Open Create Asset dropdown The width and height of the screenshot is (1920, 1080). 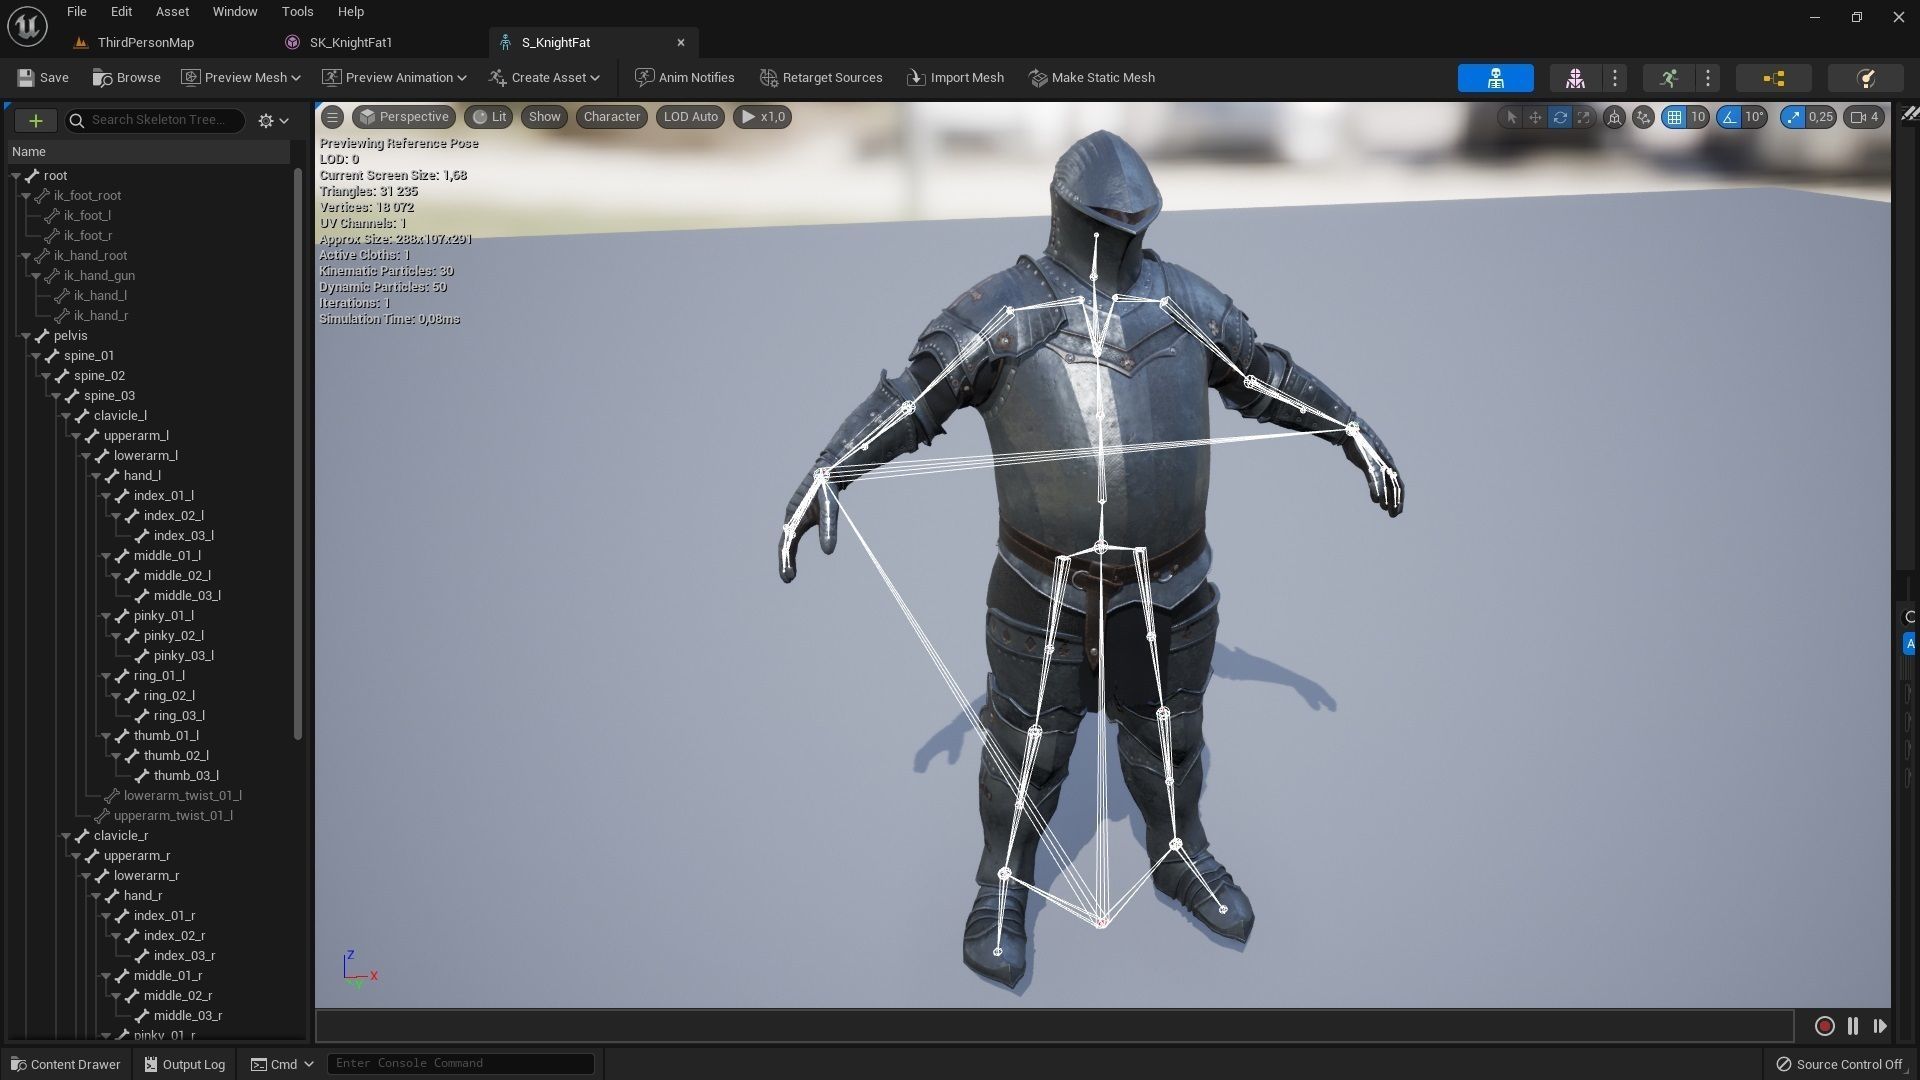545,78
